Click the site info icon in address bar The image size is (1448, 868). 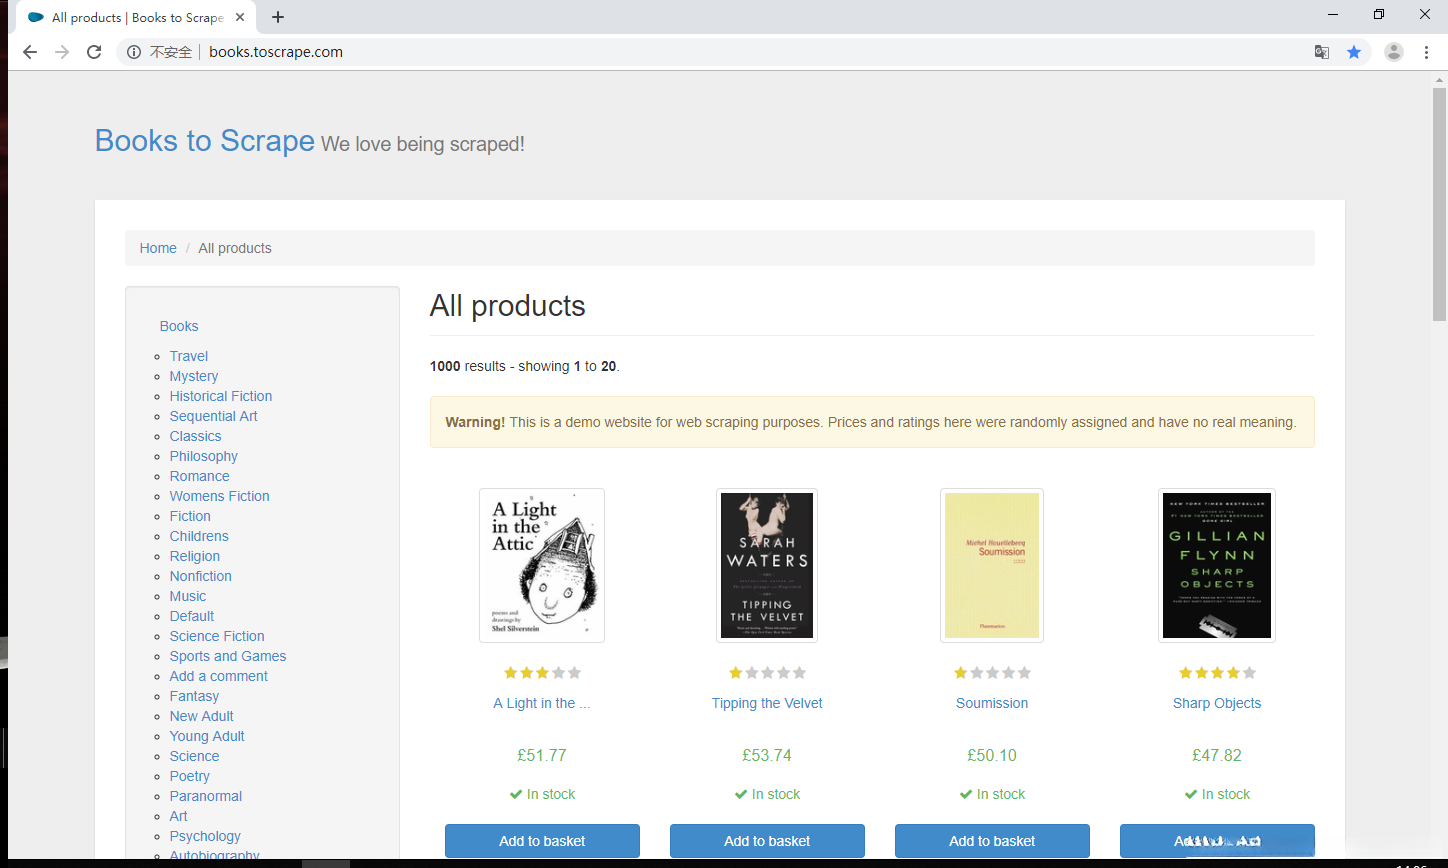[134, 52]
